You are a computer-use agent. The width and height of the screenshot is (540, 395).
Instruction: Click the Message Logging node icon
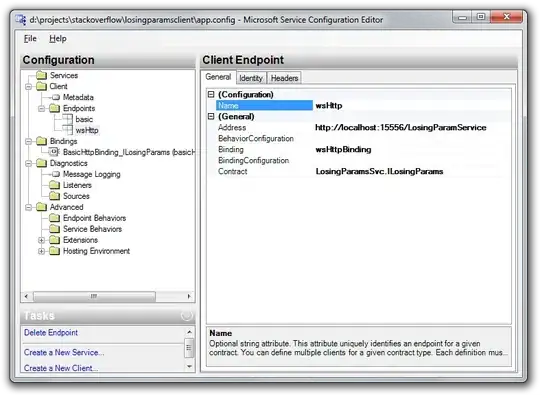(55, 174)
